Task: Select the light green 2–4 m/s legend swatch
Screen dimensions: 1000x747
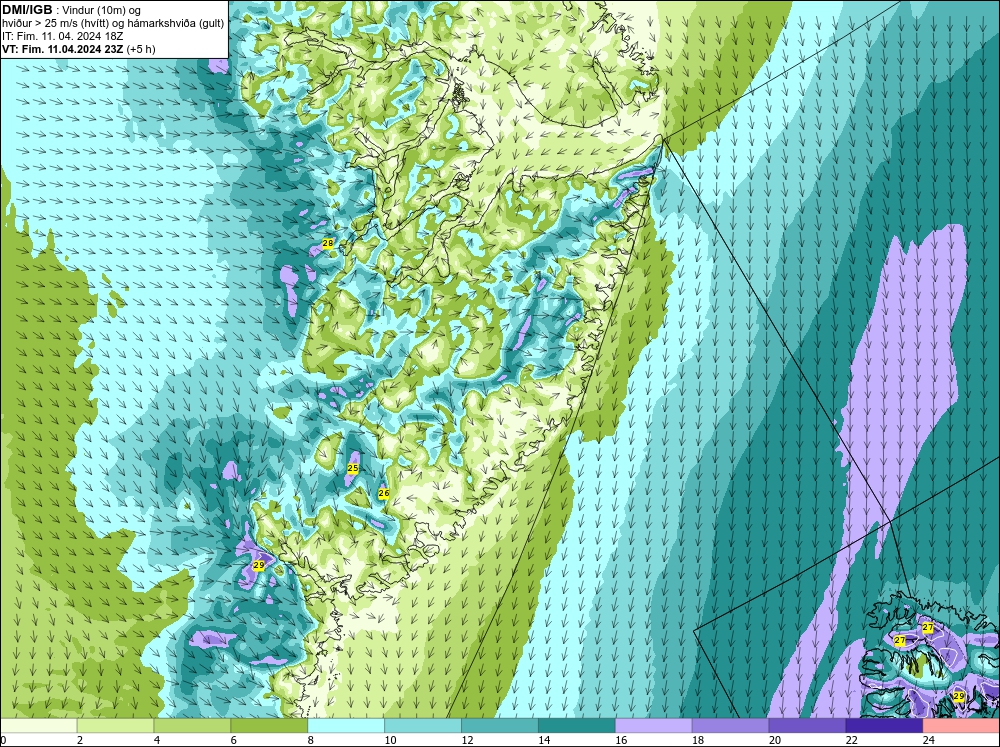Action: (115, 726)
